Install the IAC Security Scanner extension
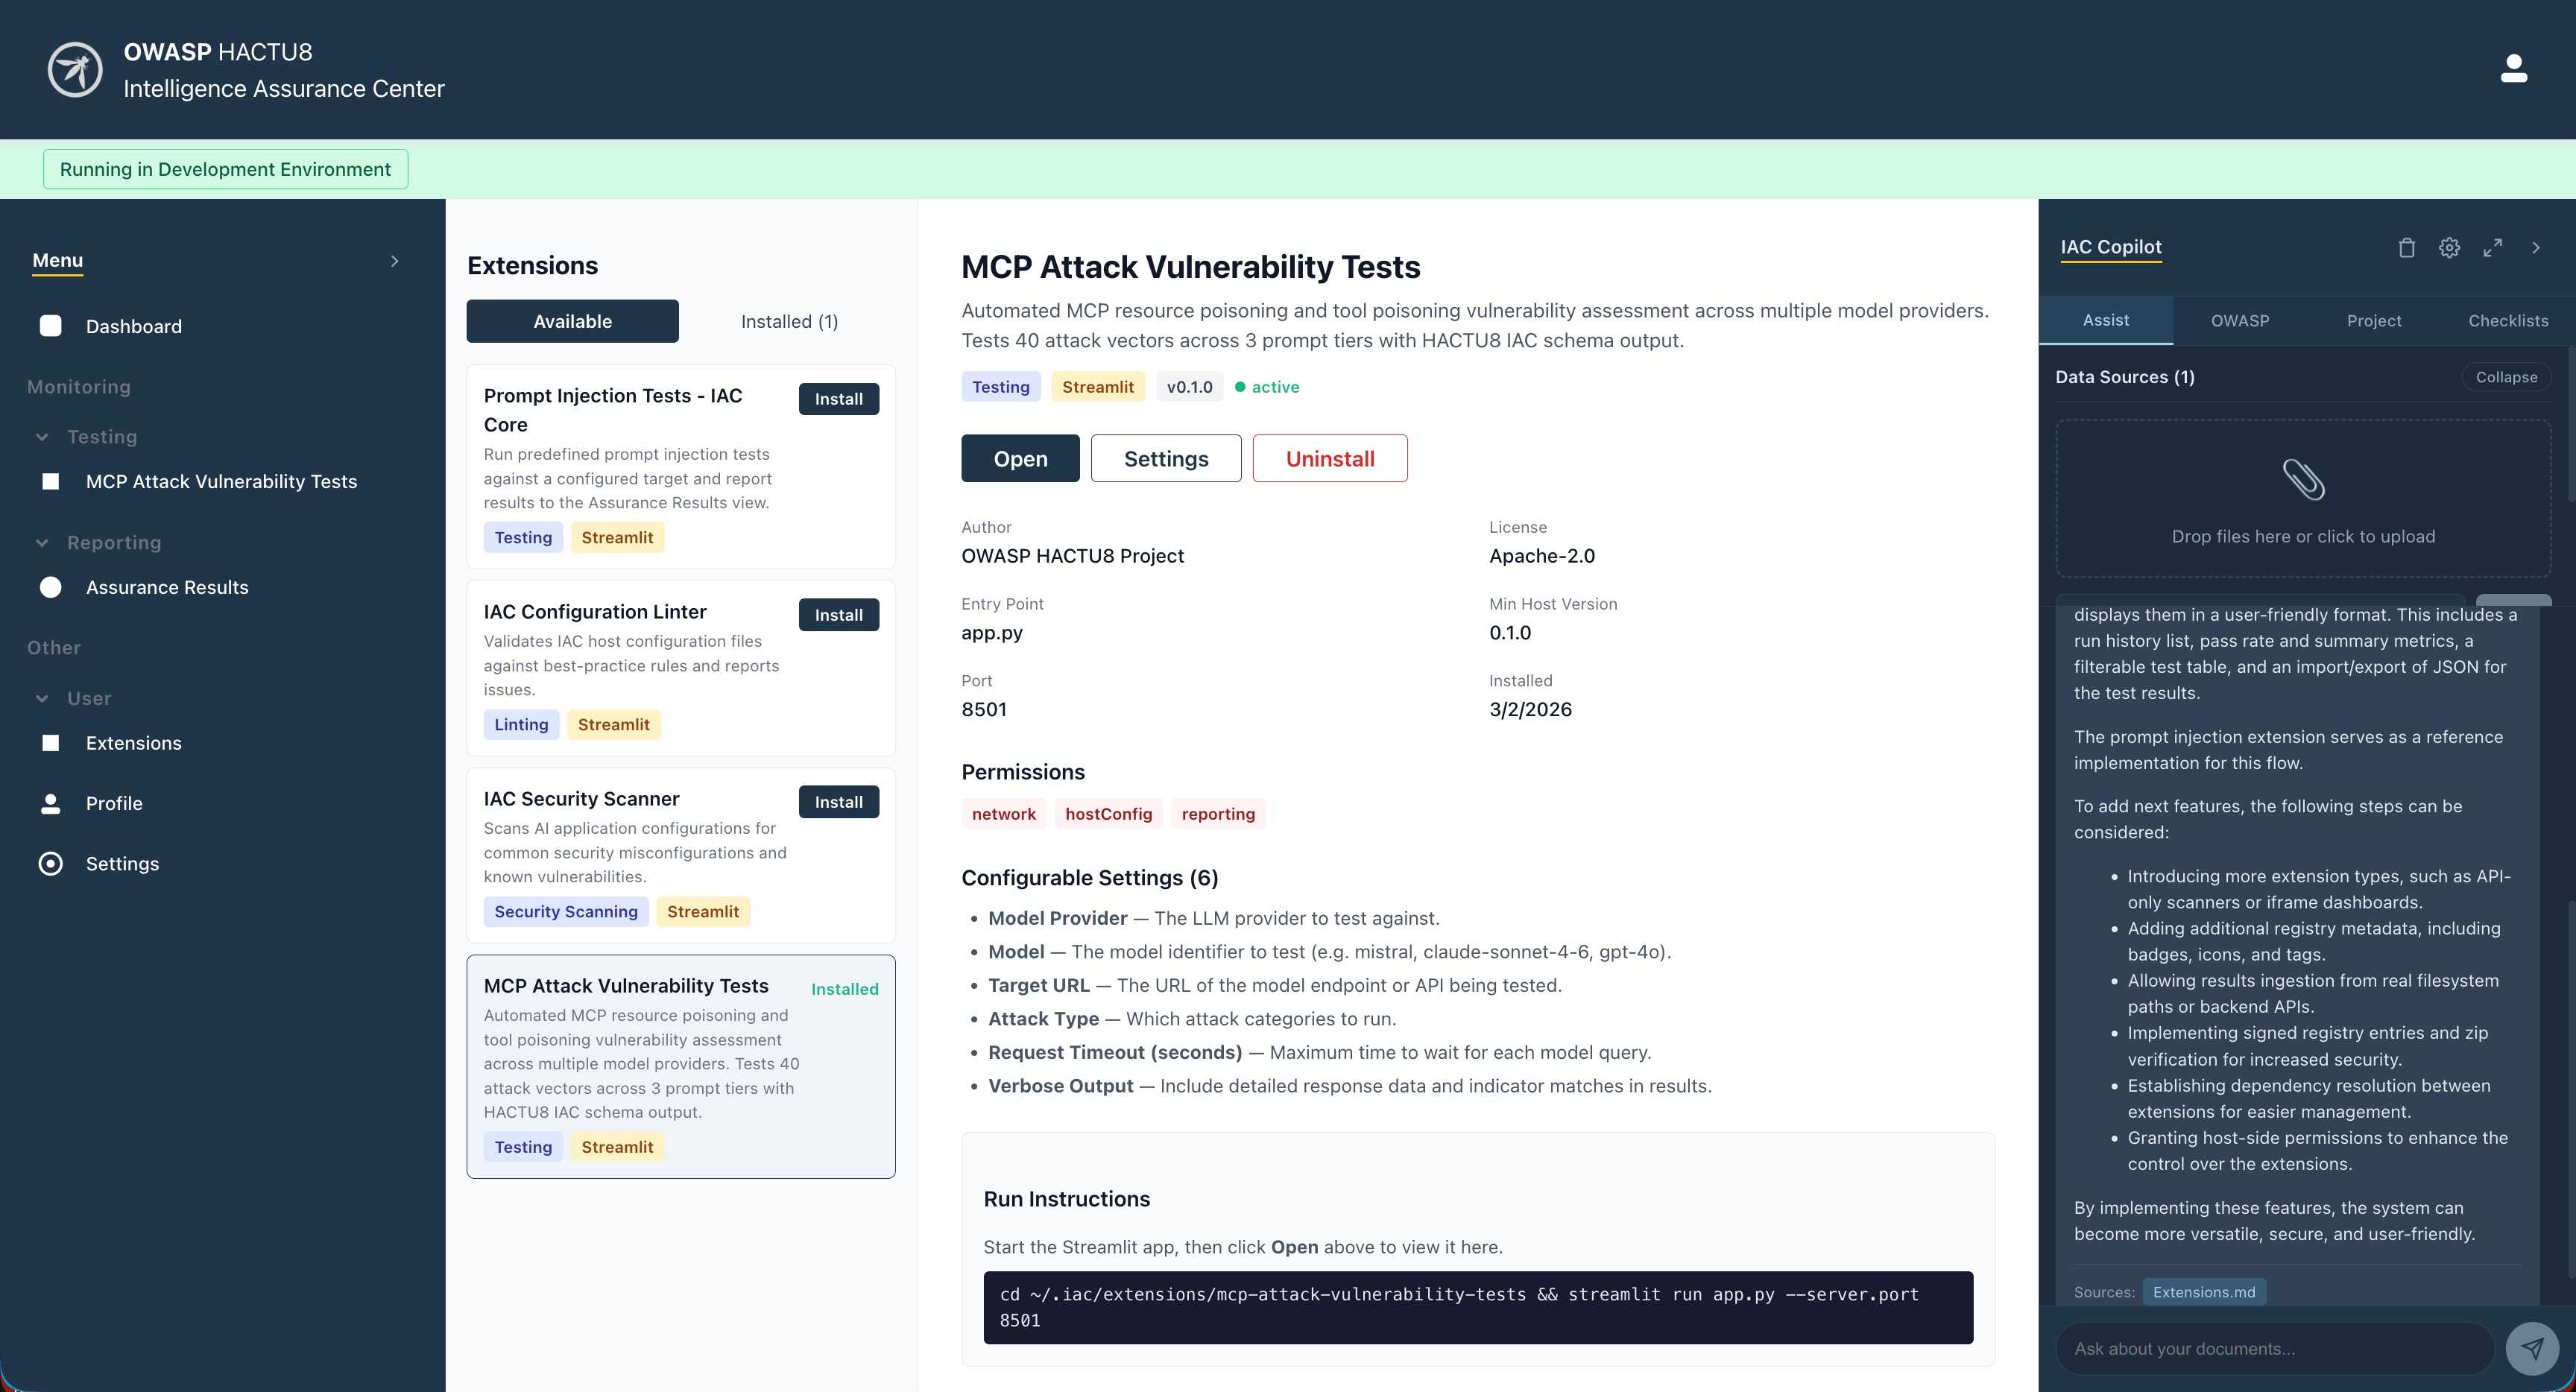The height and width of the screenshot is (1392, 2576). point(838,802)
